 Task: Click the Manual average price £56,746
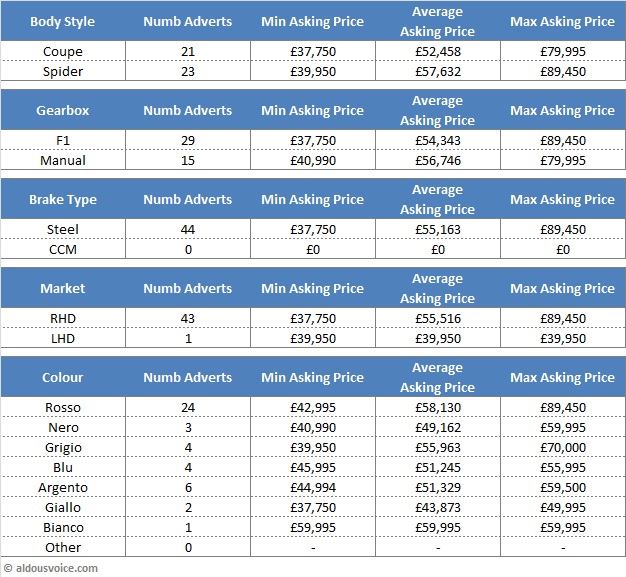click(437, 160)
